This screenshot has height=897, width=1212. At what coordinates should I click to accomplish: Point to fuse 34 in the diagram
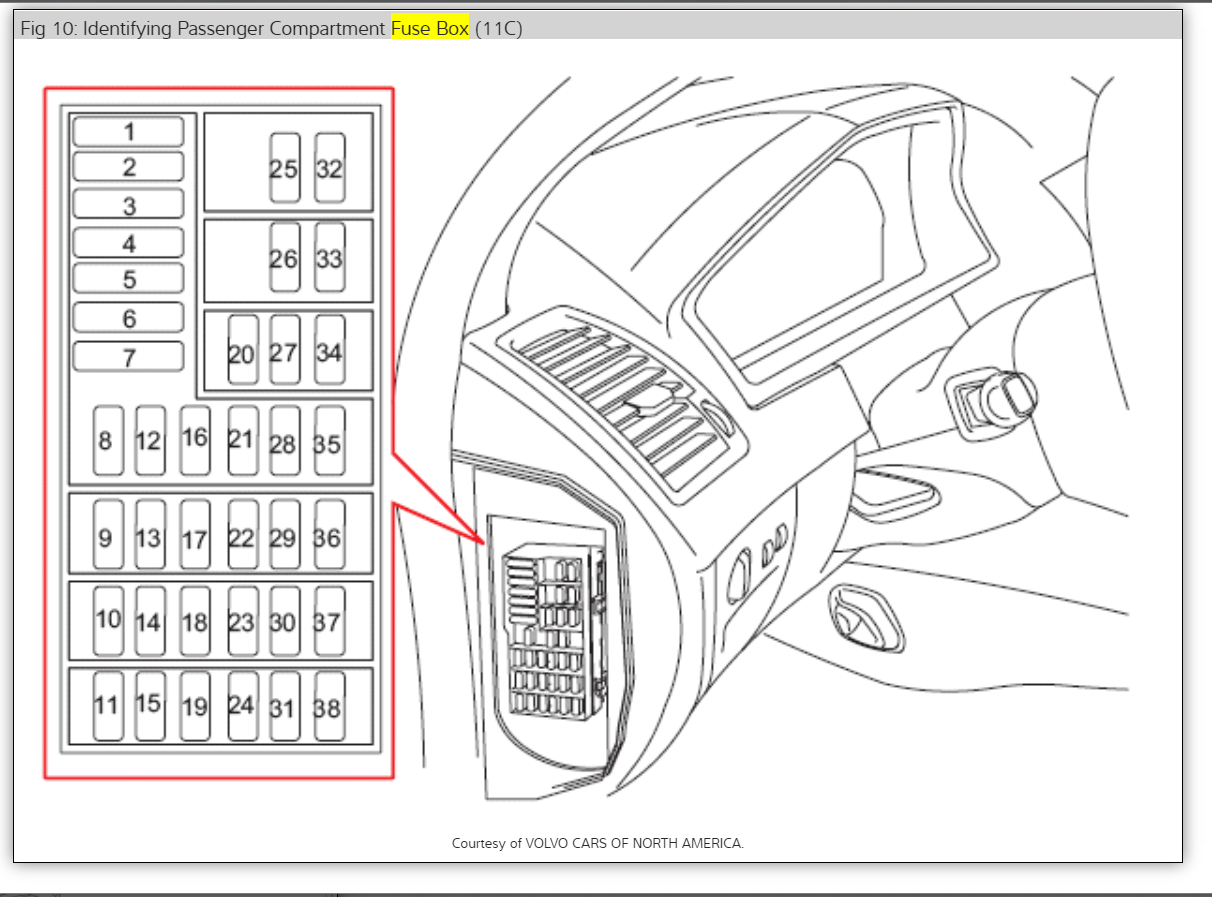[330, 351]
